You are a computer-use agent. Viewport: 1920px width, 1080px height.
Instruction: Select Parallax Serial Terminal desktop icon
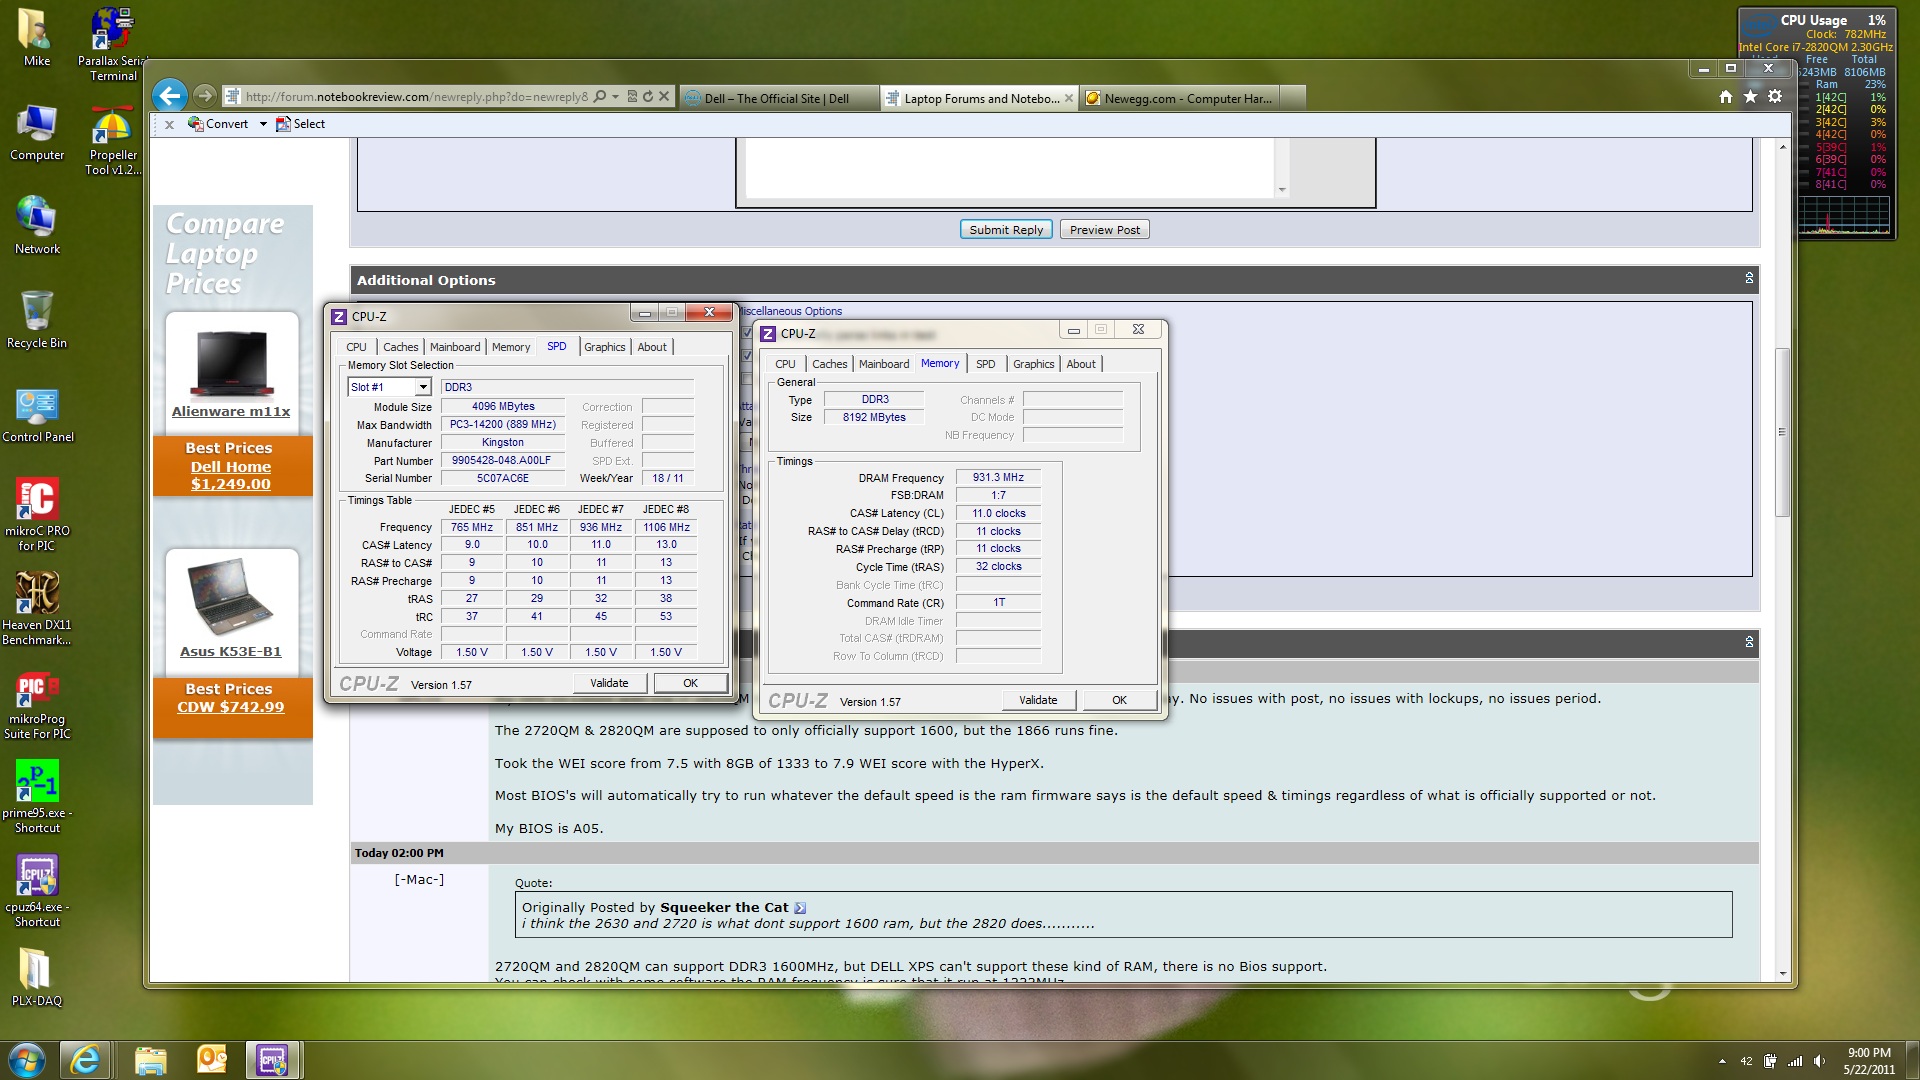pos(112,45)
